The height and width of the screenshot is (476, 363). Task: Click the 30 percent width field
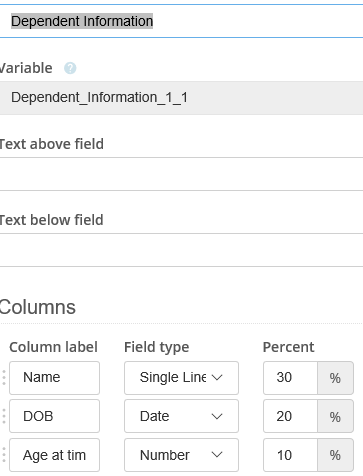[290, 378]
